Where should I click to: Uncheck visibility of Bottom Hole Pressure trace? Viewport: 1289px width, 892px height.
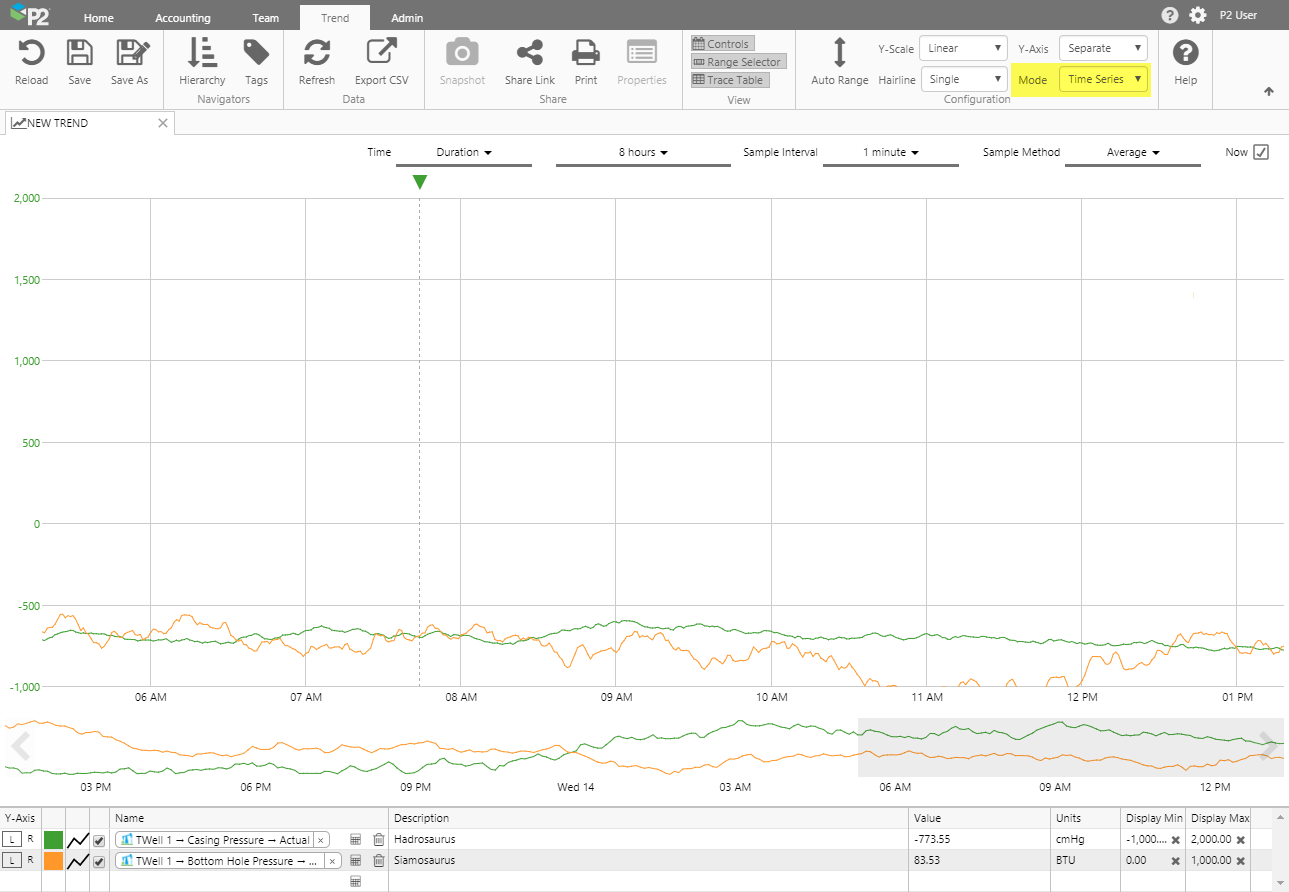[99, 861]
